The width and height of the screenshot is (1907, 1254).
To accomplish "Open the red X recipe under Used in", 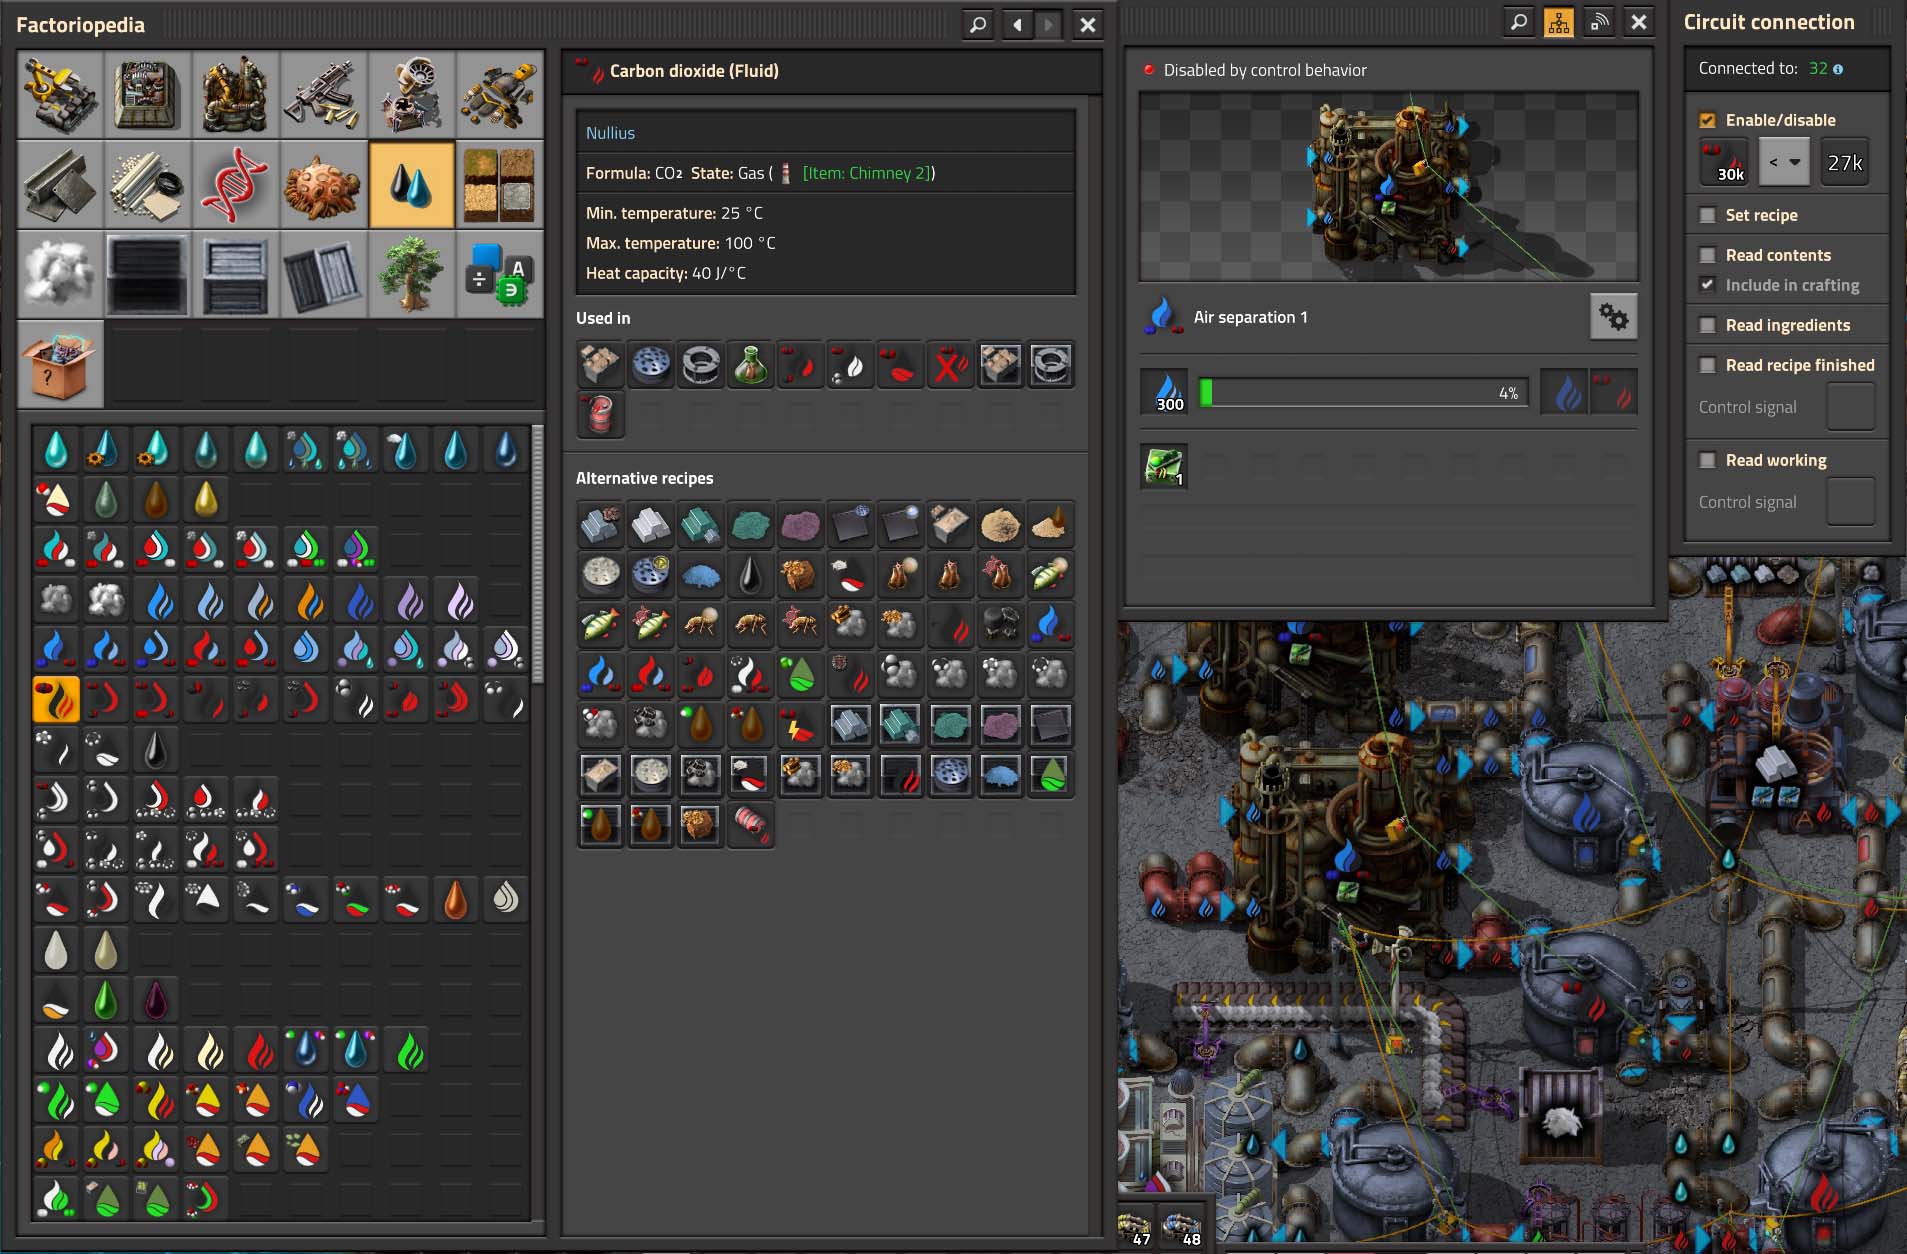I will pos(951,364).
